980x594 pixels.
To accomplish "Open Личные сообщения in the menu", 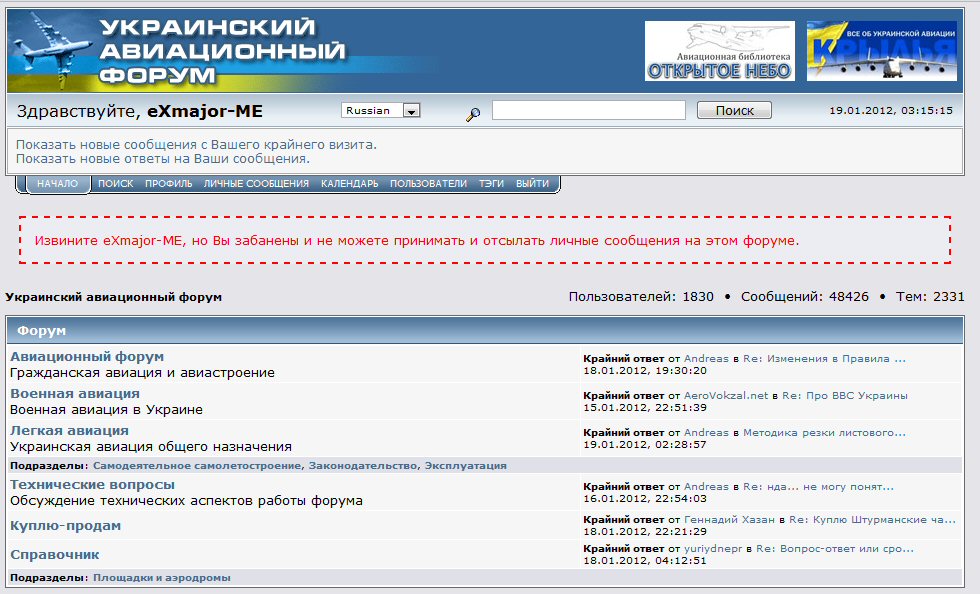I will [256, 184].
